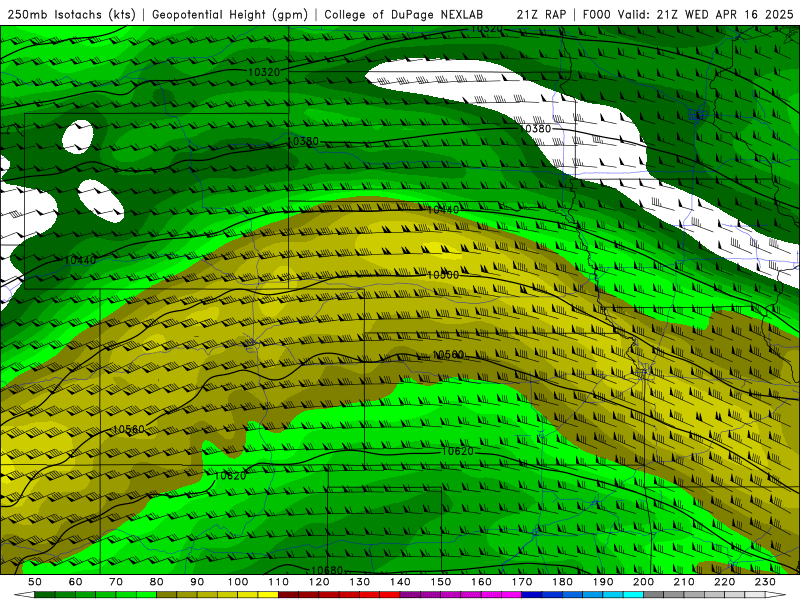Click the 200 knot scale label
Image resolution: width=800 pixels, height=600 pixels.
coord(643,582)
